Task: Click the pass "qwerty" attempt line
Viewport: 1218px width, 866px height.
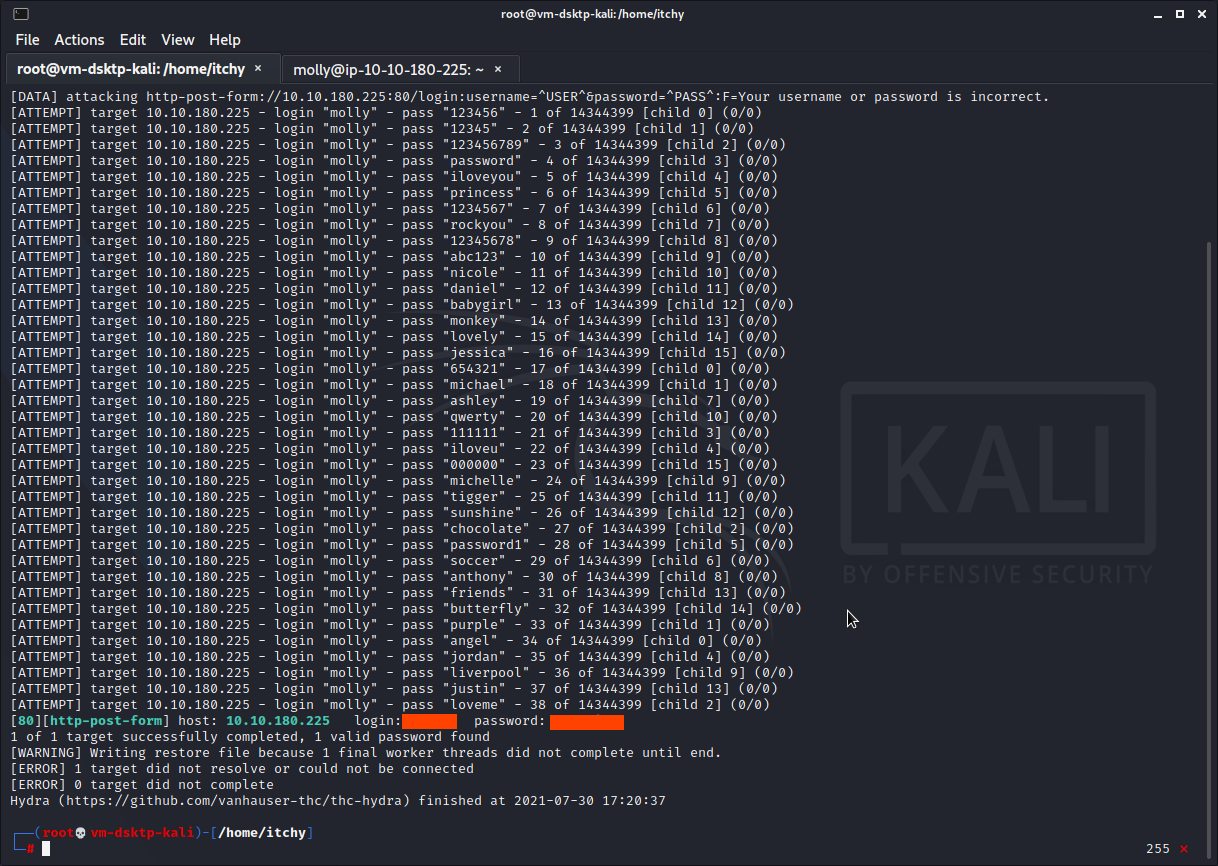Action: [x=394, y=417]
